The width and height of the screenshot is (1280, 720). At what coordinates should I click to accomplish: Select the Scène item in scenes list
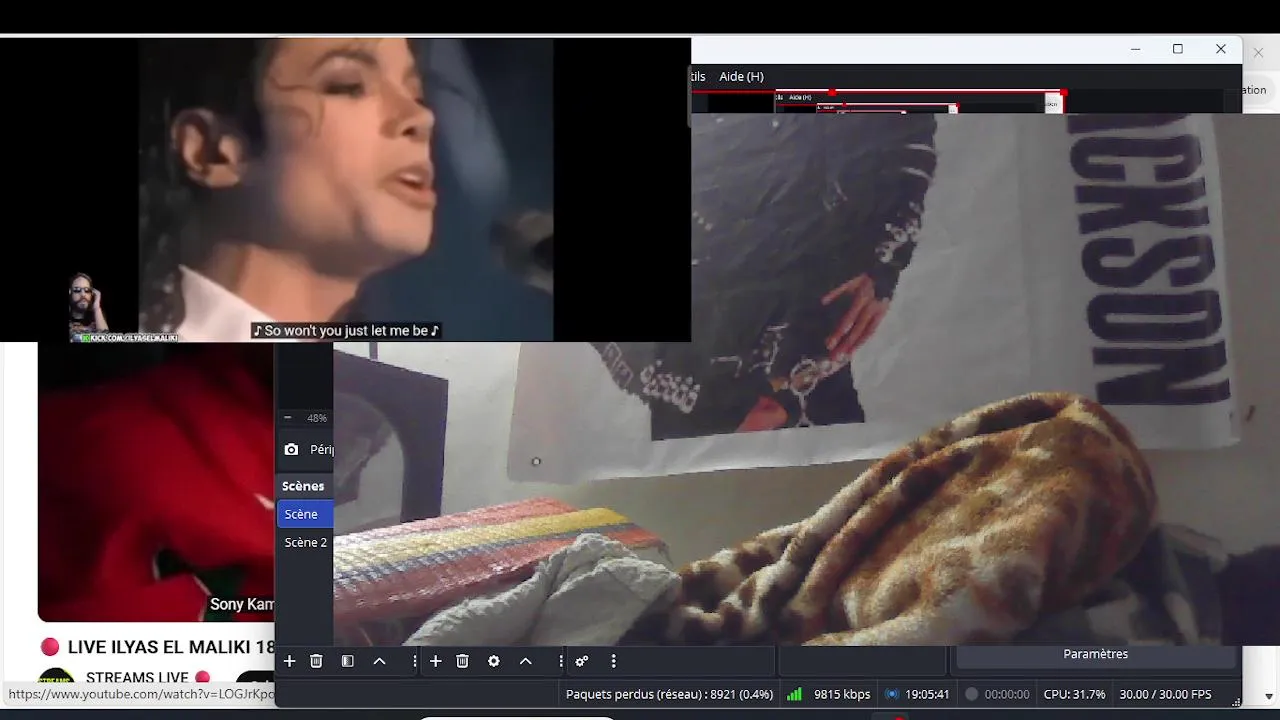(305, 514)
